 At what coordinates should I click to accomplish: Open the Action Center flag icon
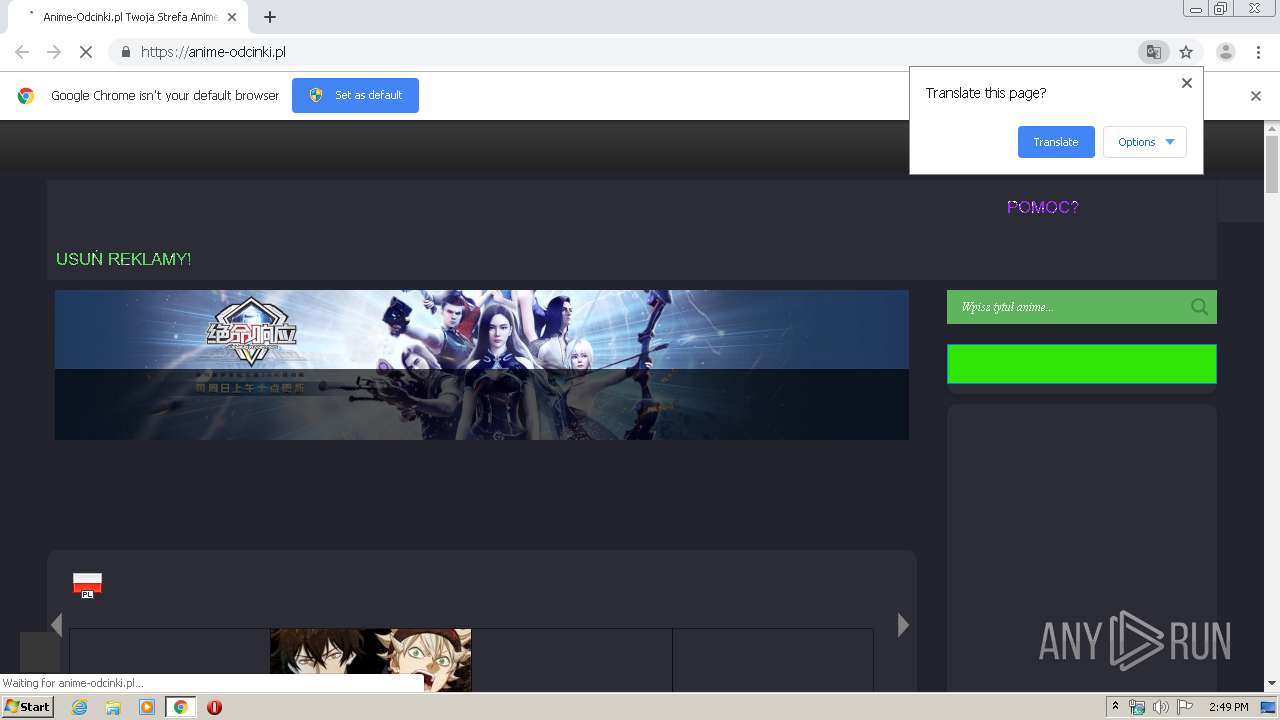pos(1185,707)
